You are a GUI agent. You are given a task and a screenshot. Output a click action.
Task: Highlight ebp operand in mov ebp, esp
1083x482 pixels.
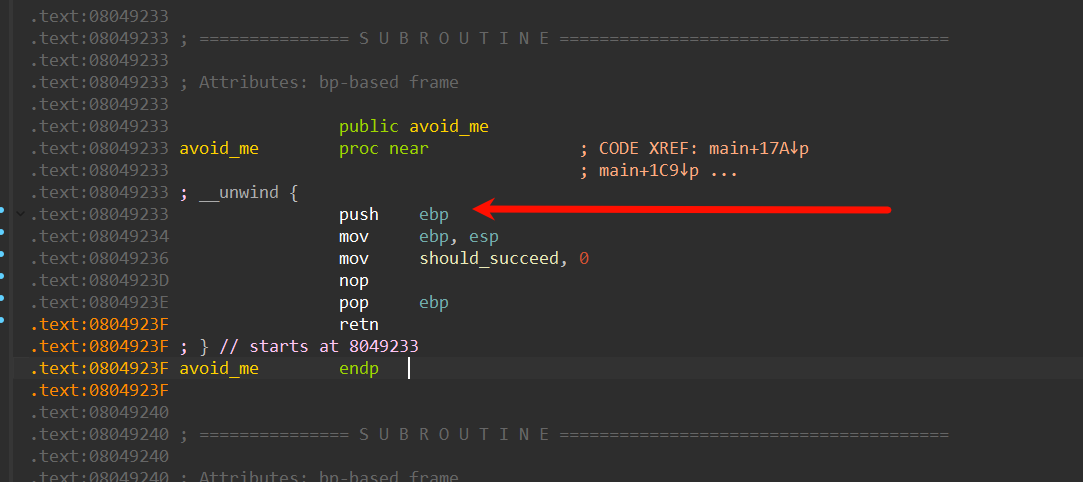coord(434,237)
